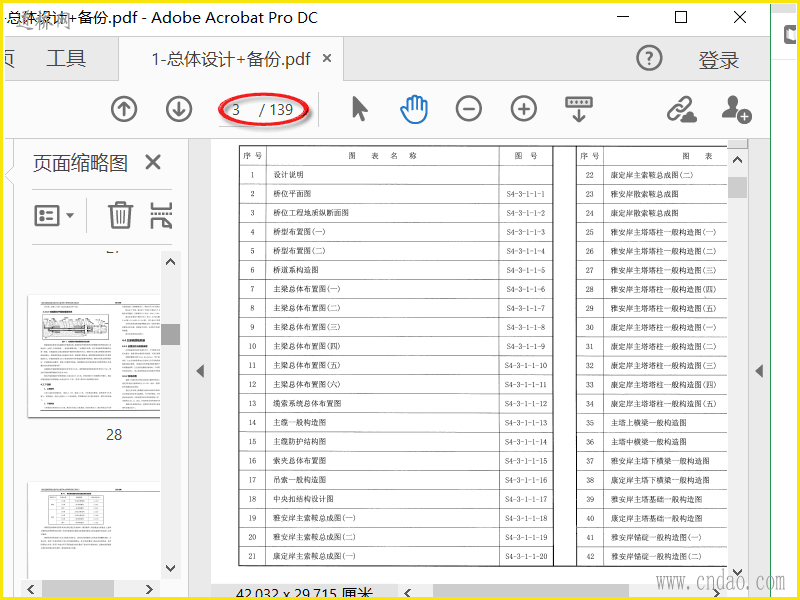Click drawing number S4-3-1-1-1

tap(526, 194)
